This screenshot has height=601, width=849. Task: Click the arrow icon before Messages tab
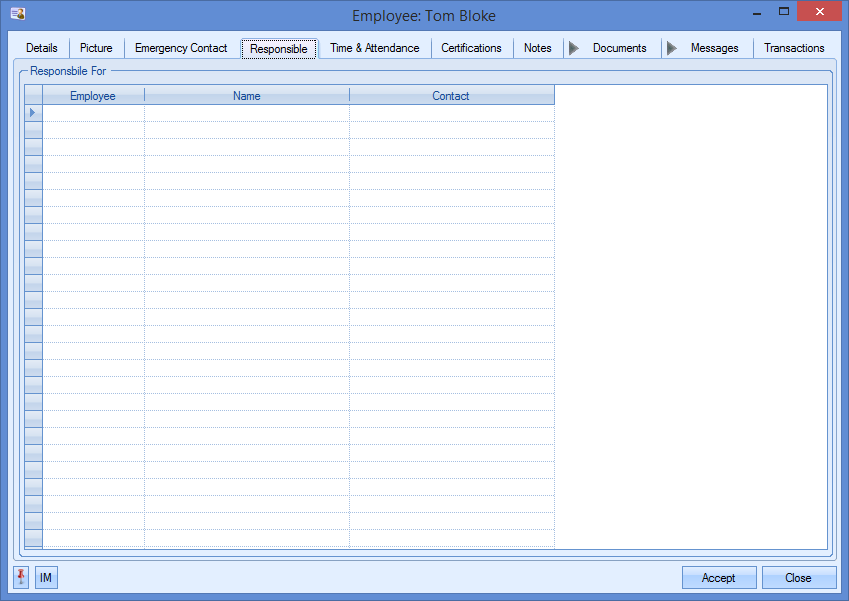(672, 48)
